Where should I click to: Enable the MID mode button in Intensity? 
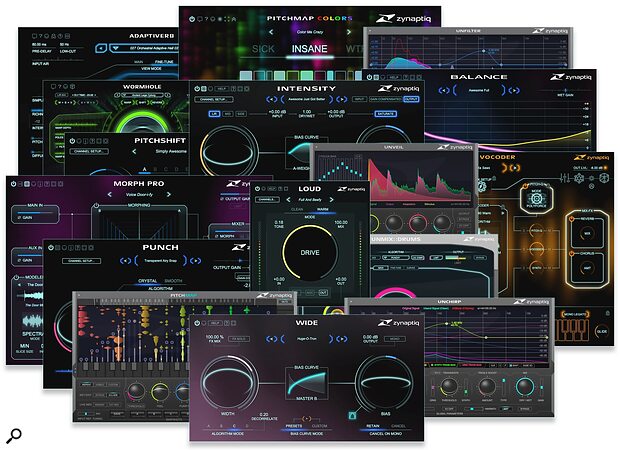point(228,114)
